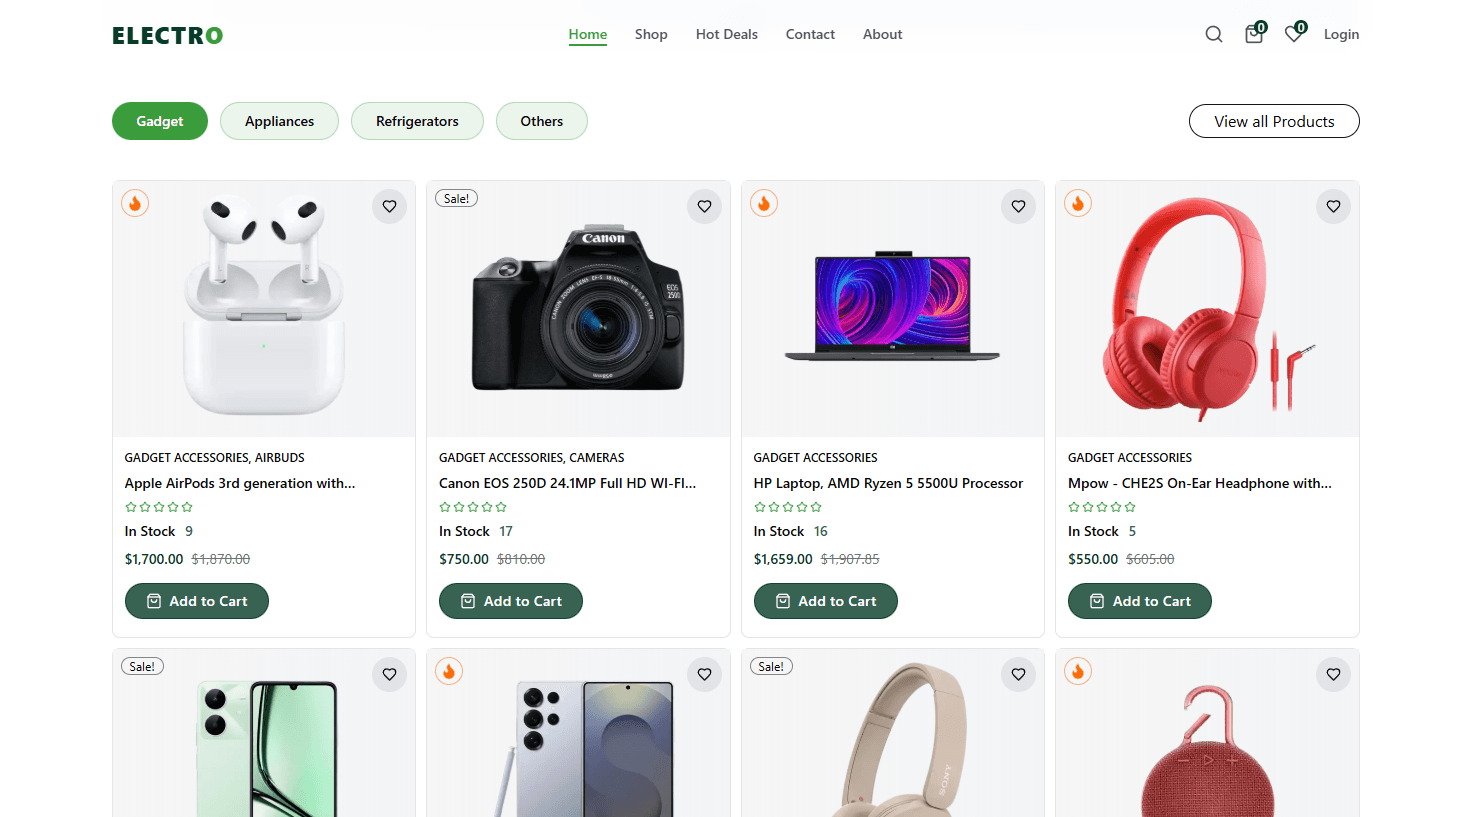Open the search icon in the header
Image resolution: width=1469 pixels, height=817 pixels.
pyautogui.click(x=1213, y=33)
